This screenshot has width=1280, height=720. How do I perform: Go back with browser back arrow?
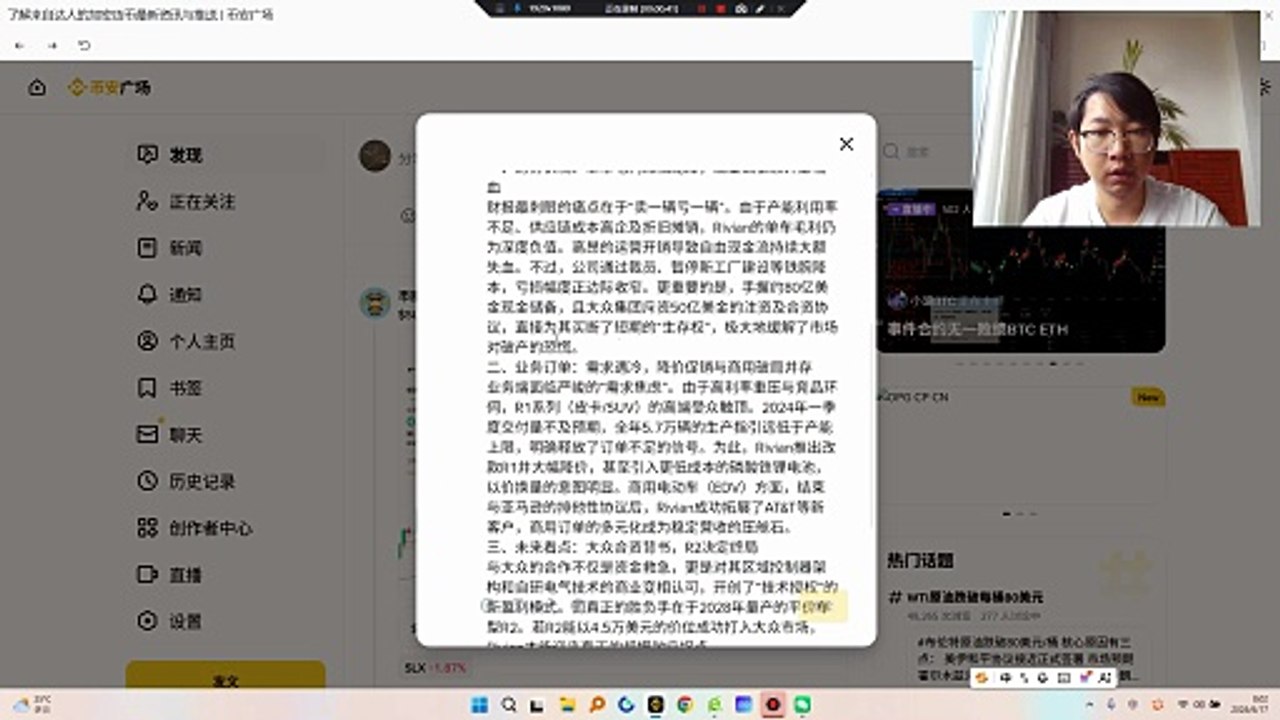point(19,46)
